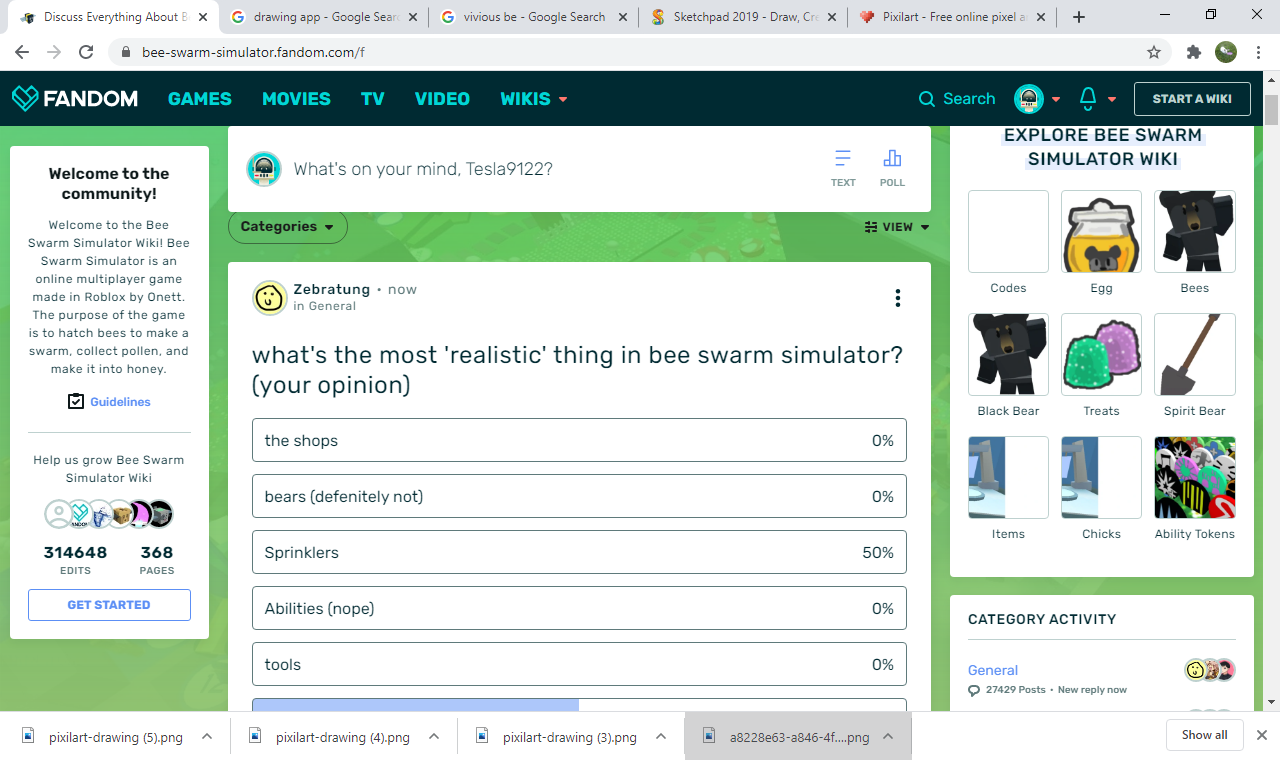Image resolution: width=1280 pixels, height=760 pixels.
Task: Go forward to the next page
Action: (54, 52)
